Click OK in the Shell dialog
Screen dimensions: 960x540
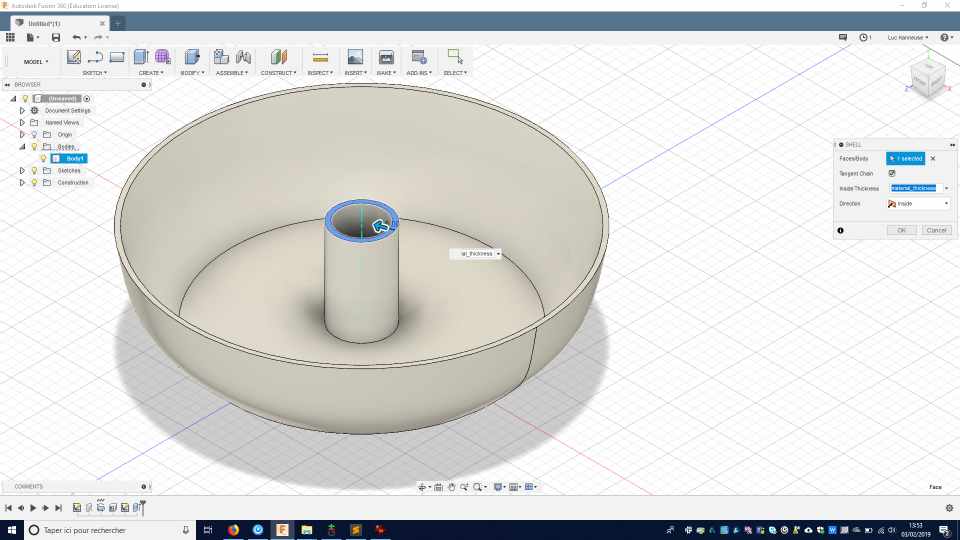click(x=901, y=230)
